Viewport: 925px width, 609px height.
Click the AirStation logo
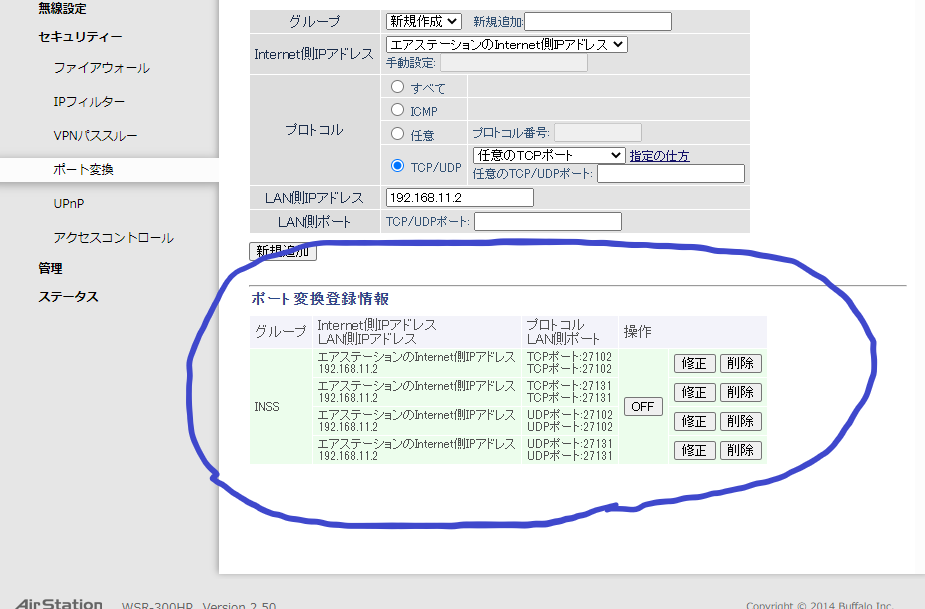coord(59,604)
